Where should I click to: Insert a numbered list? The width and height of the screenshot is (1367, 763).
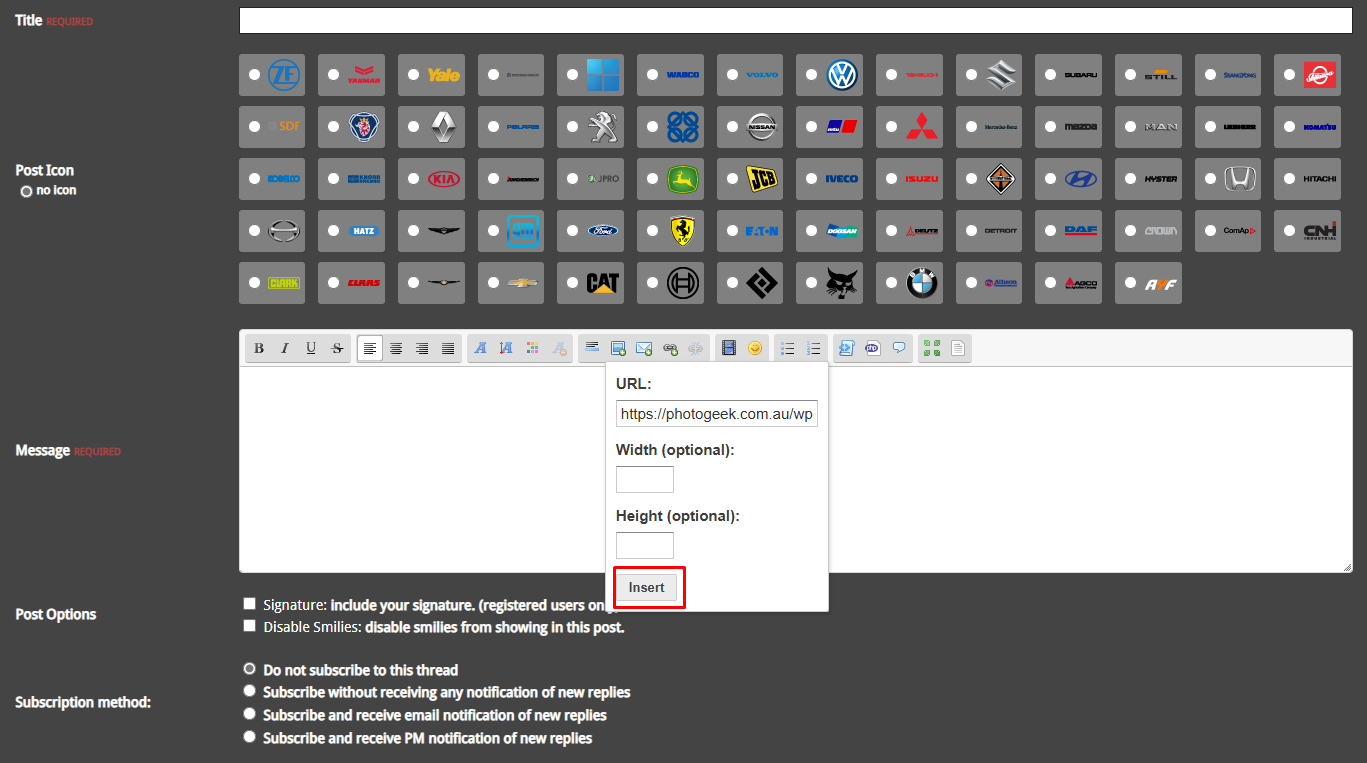click(814, 348)
